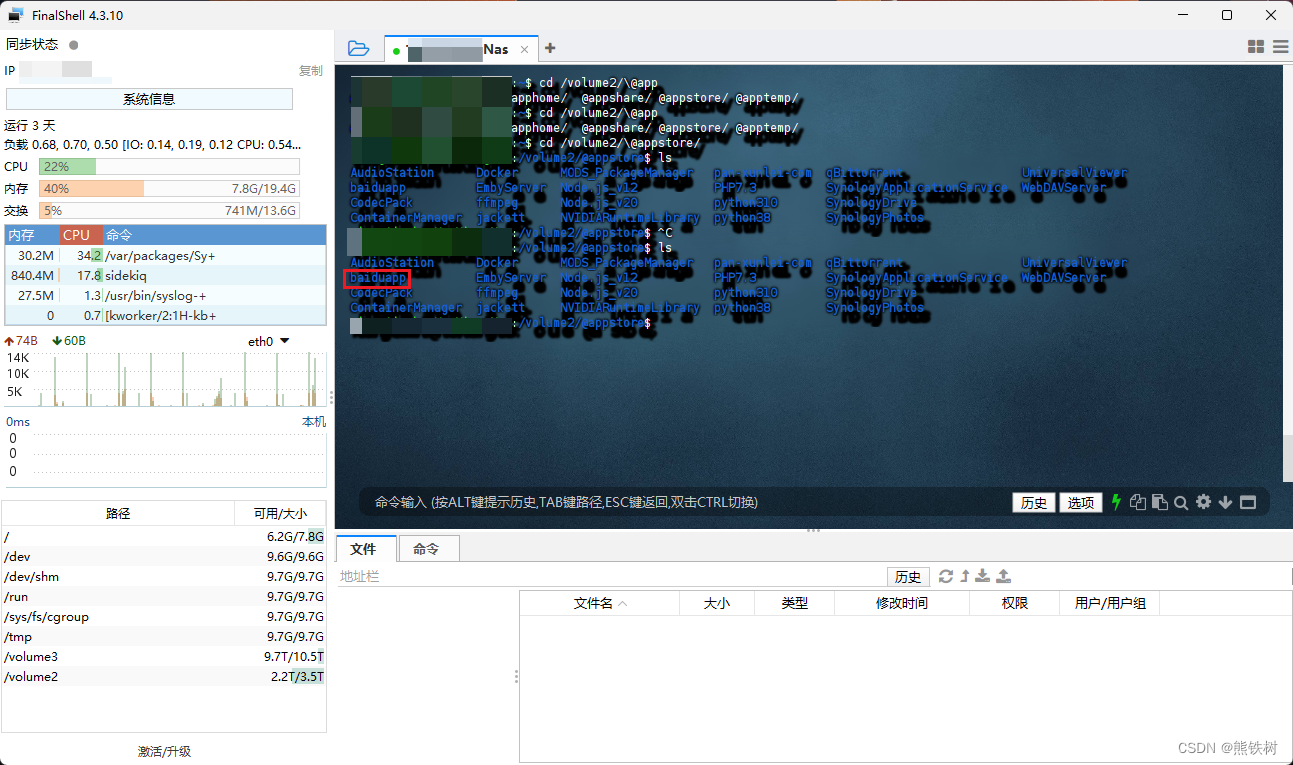Open 历史 beside the address bar
Image resolution: width=1293 pixels, height=765 pixels.
[908, 577]
